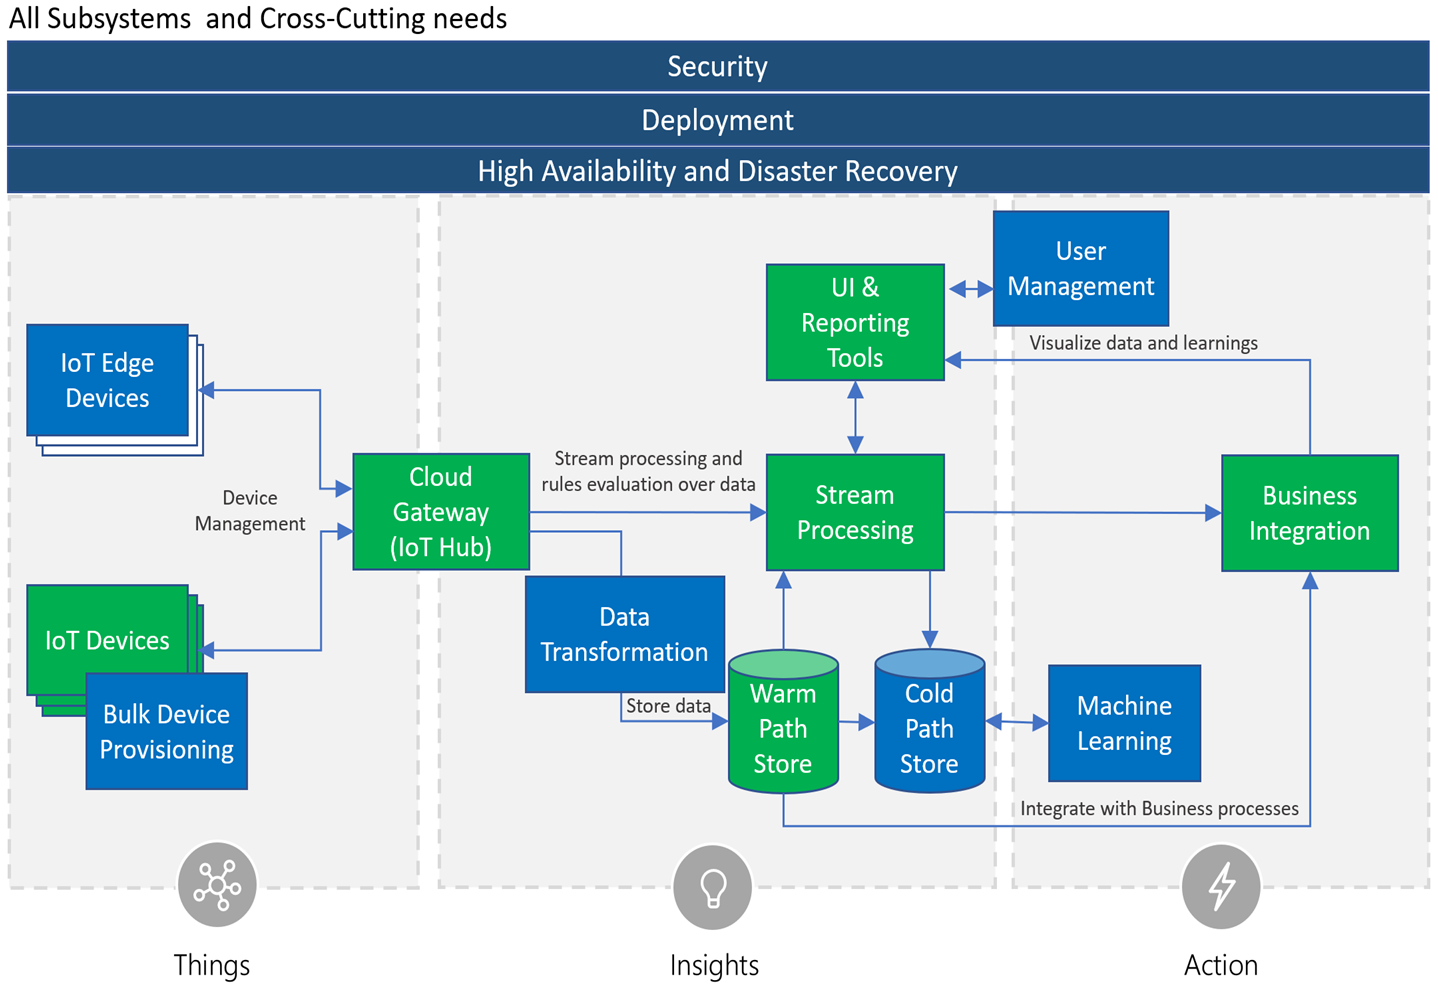
Task: Click the Insights lightbulb icon
Action: coord(713,887)
